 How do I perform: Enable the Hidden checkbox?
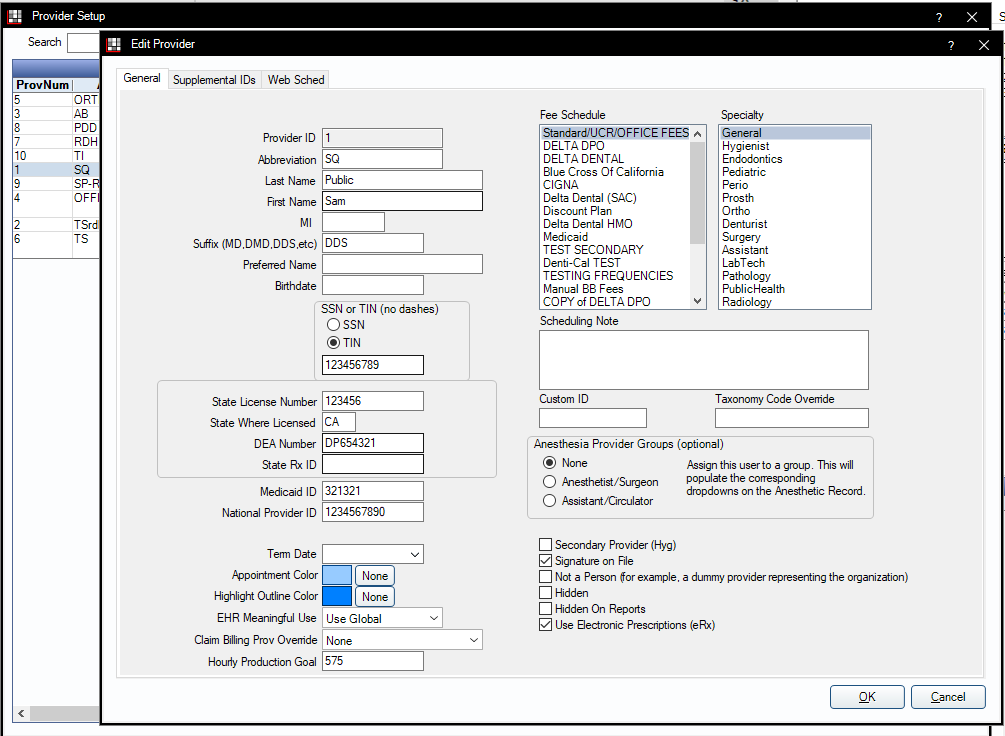point(545,593)
